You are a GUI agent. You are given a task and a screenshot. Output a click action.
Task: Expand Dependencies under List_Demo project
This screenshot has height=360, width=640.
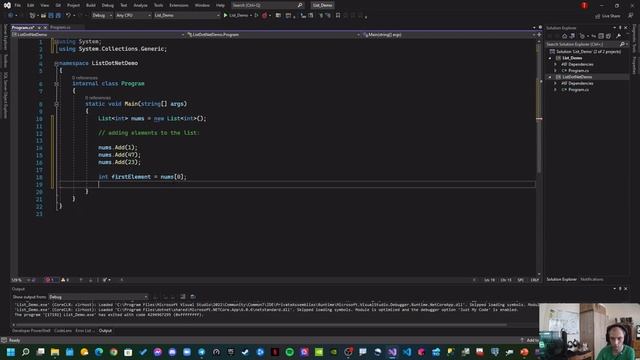tap(555, 64)
